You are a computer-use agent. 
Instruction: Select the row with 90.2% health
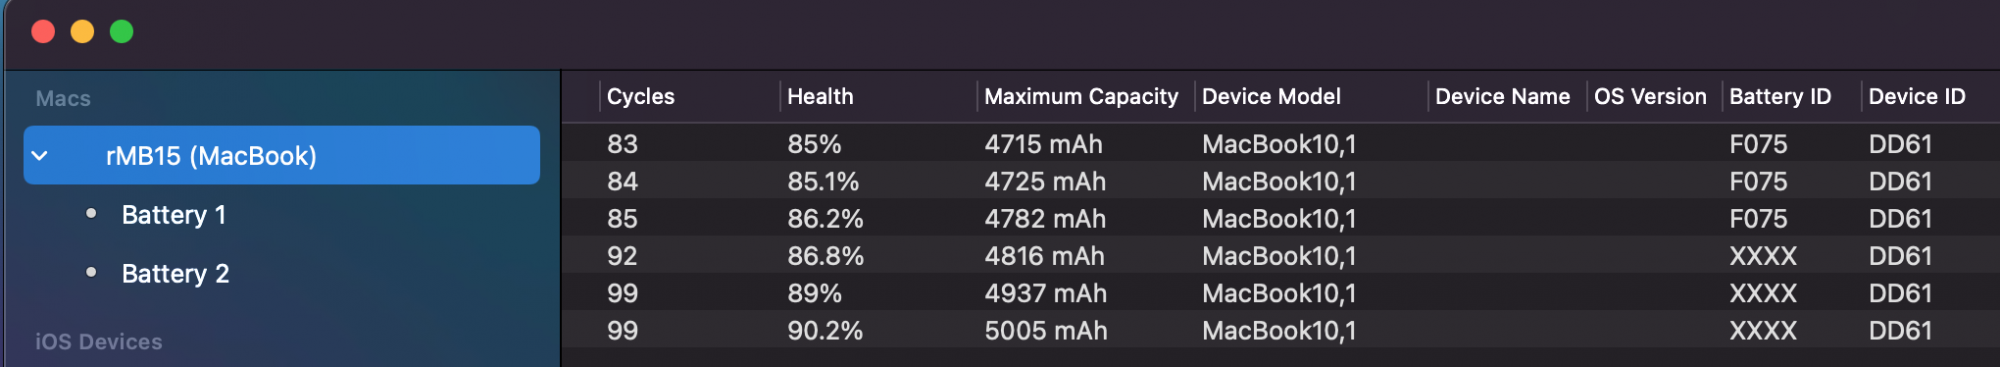1281,331
